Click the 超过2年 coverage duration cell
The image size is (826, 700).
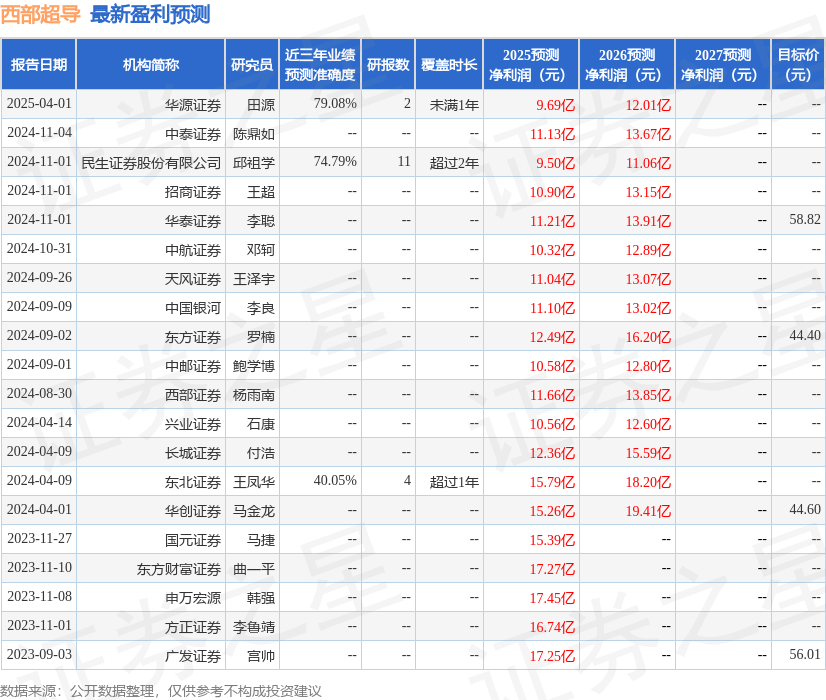(x=452, y=162)
